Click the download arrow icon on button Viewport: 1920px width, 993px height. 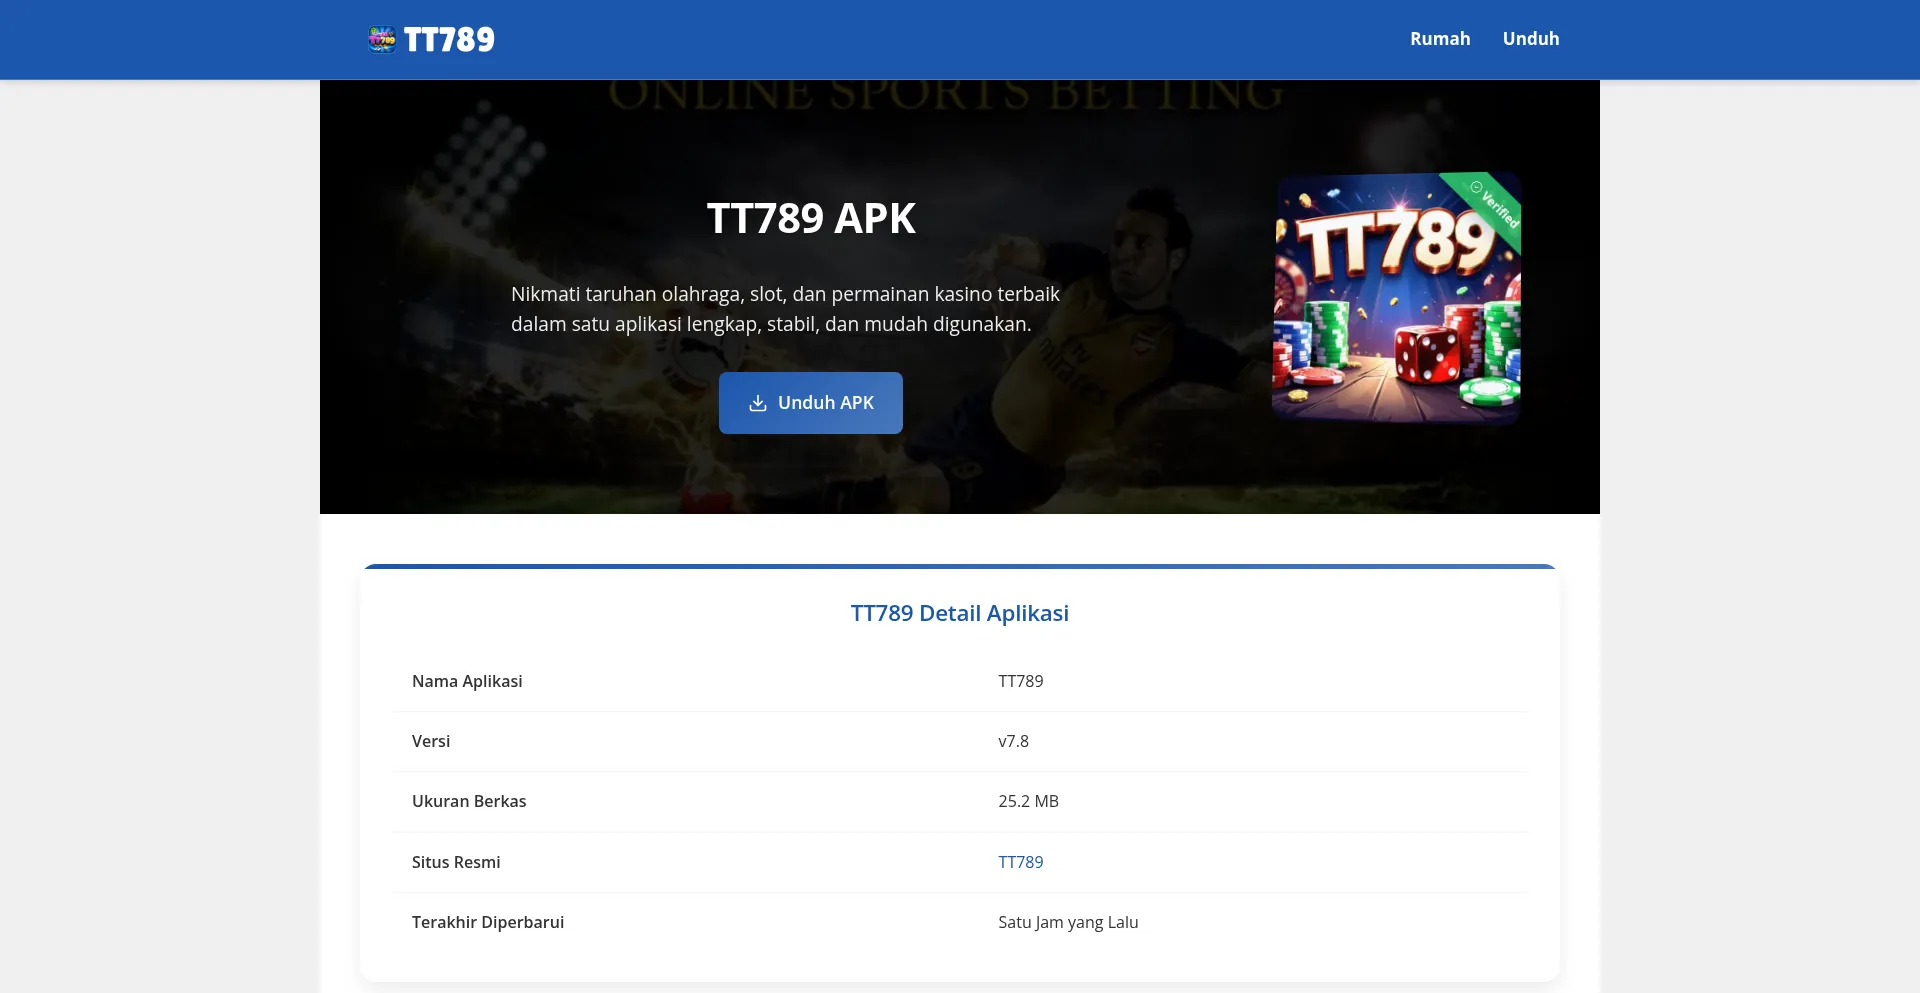coord(758,403)
